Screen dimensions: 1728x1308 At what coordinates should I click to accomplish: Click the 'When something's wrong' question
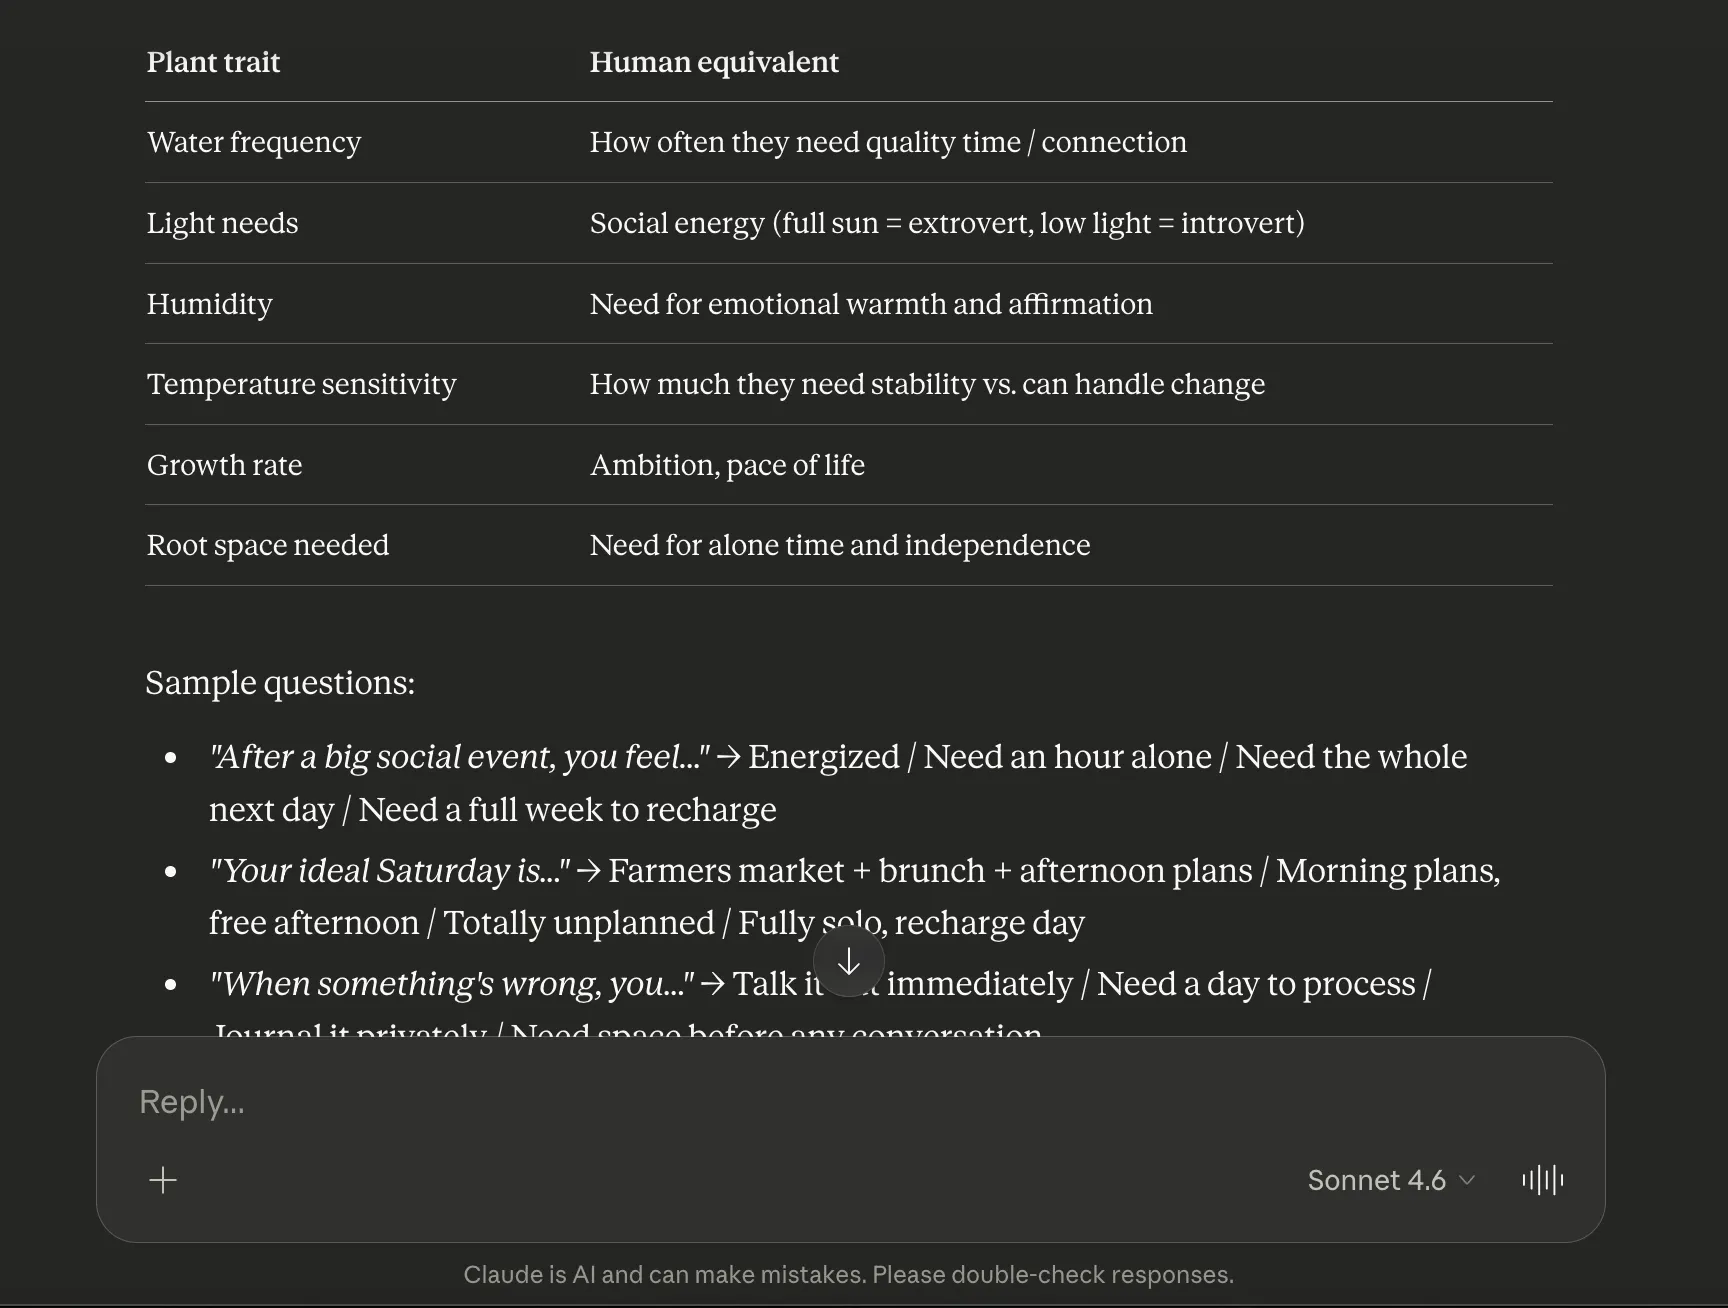coord(452,984)
